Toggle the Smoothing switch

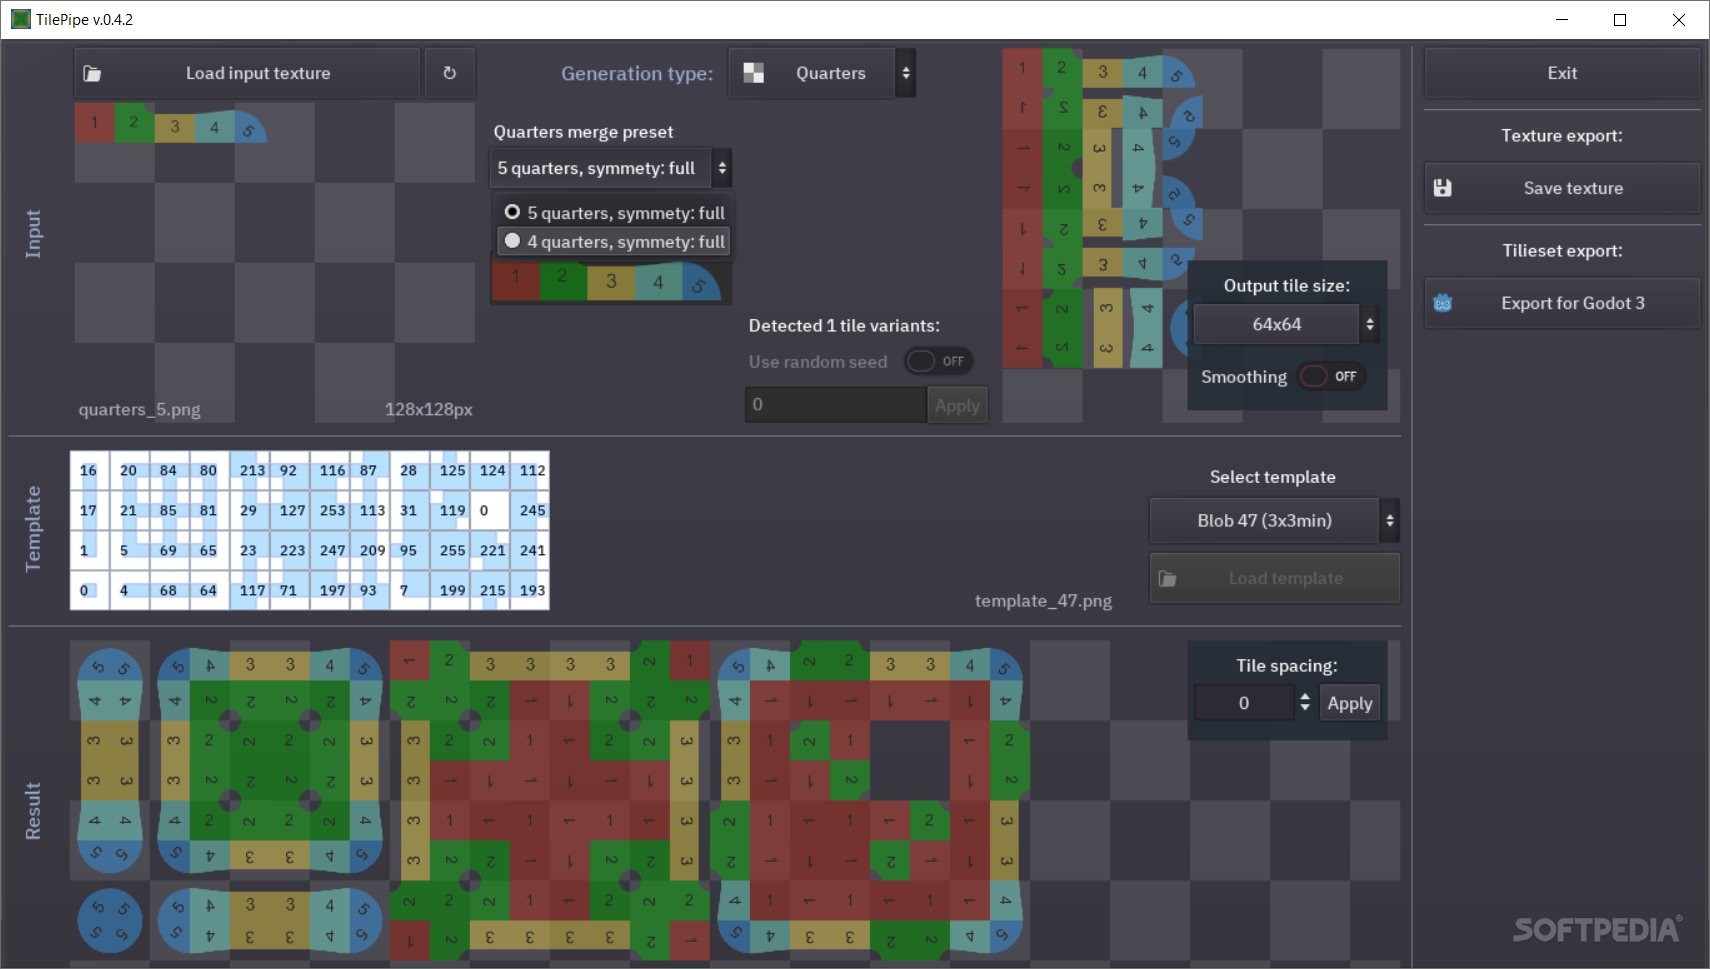[1331, 376]
